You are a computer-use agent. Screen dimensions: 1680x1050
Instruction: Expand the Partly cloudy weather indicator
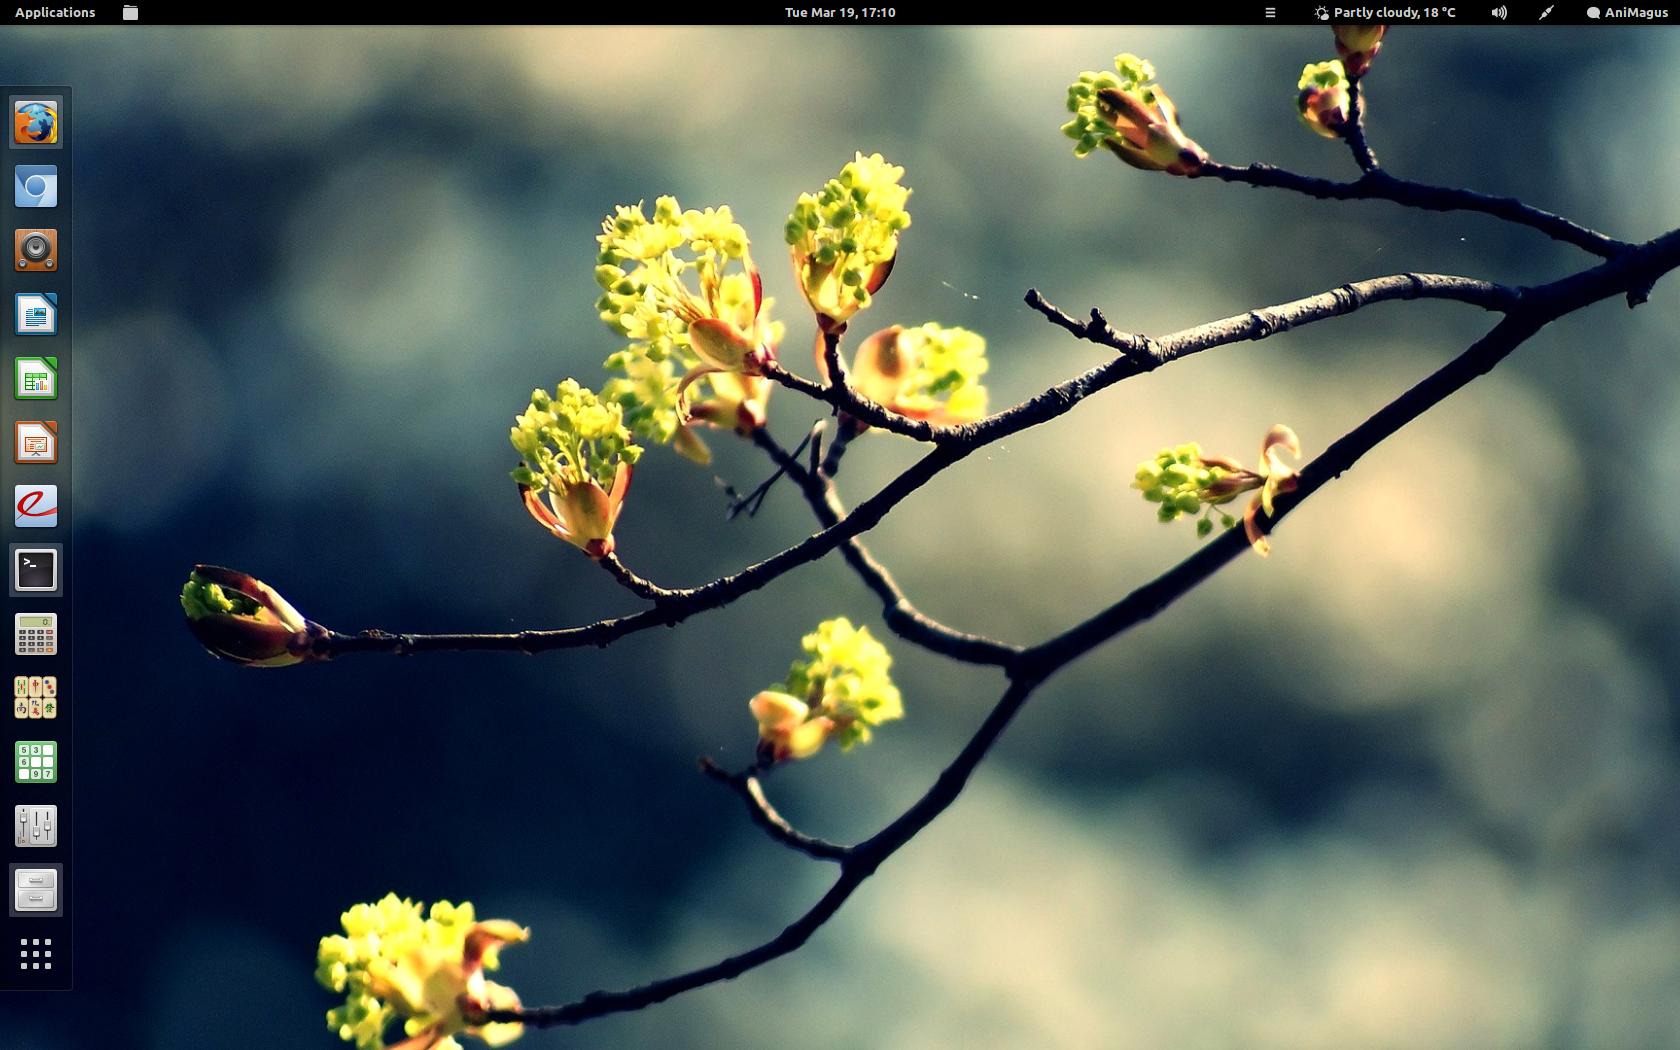(x=1385, y=12)
